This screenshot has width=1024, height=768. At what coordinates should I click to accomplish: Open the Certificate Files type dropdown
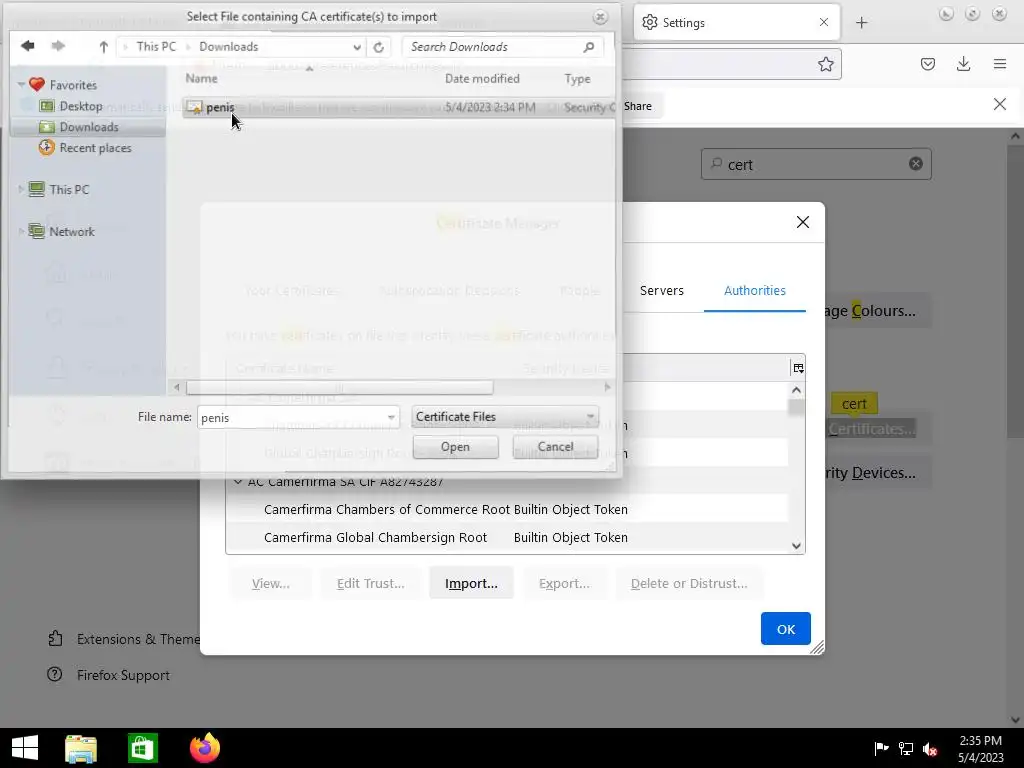tap(505, 417)
